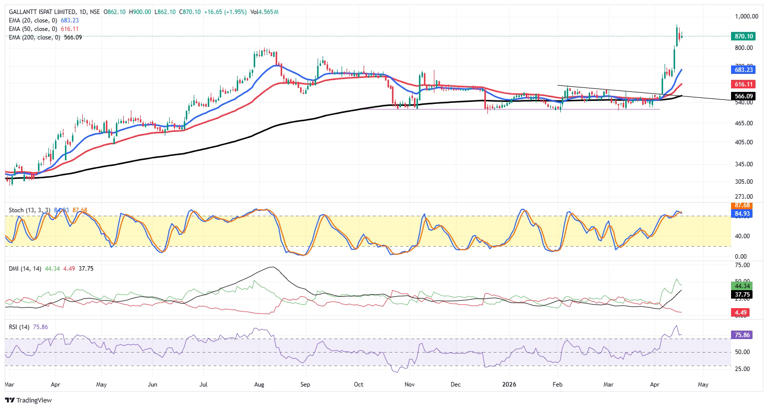
Task: Click the H900.00 high value in header
Action: tap(140, 11)
